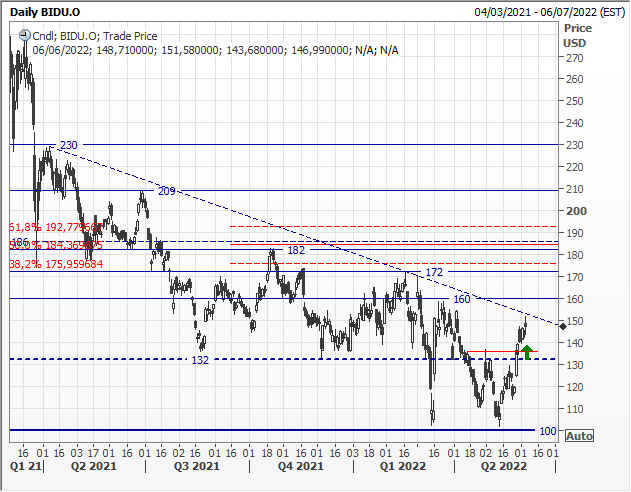Click the green up arrow marker
The width and height of the screenshot is (631, 492).
pyautogui.click(x=527, y=352)
